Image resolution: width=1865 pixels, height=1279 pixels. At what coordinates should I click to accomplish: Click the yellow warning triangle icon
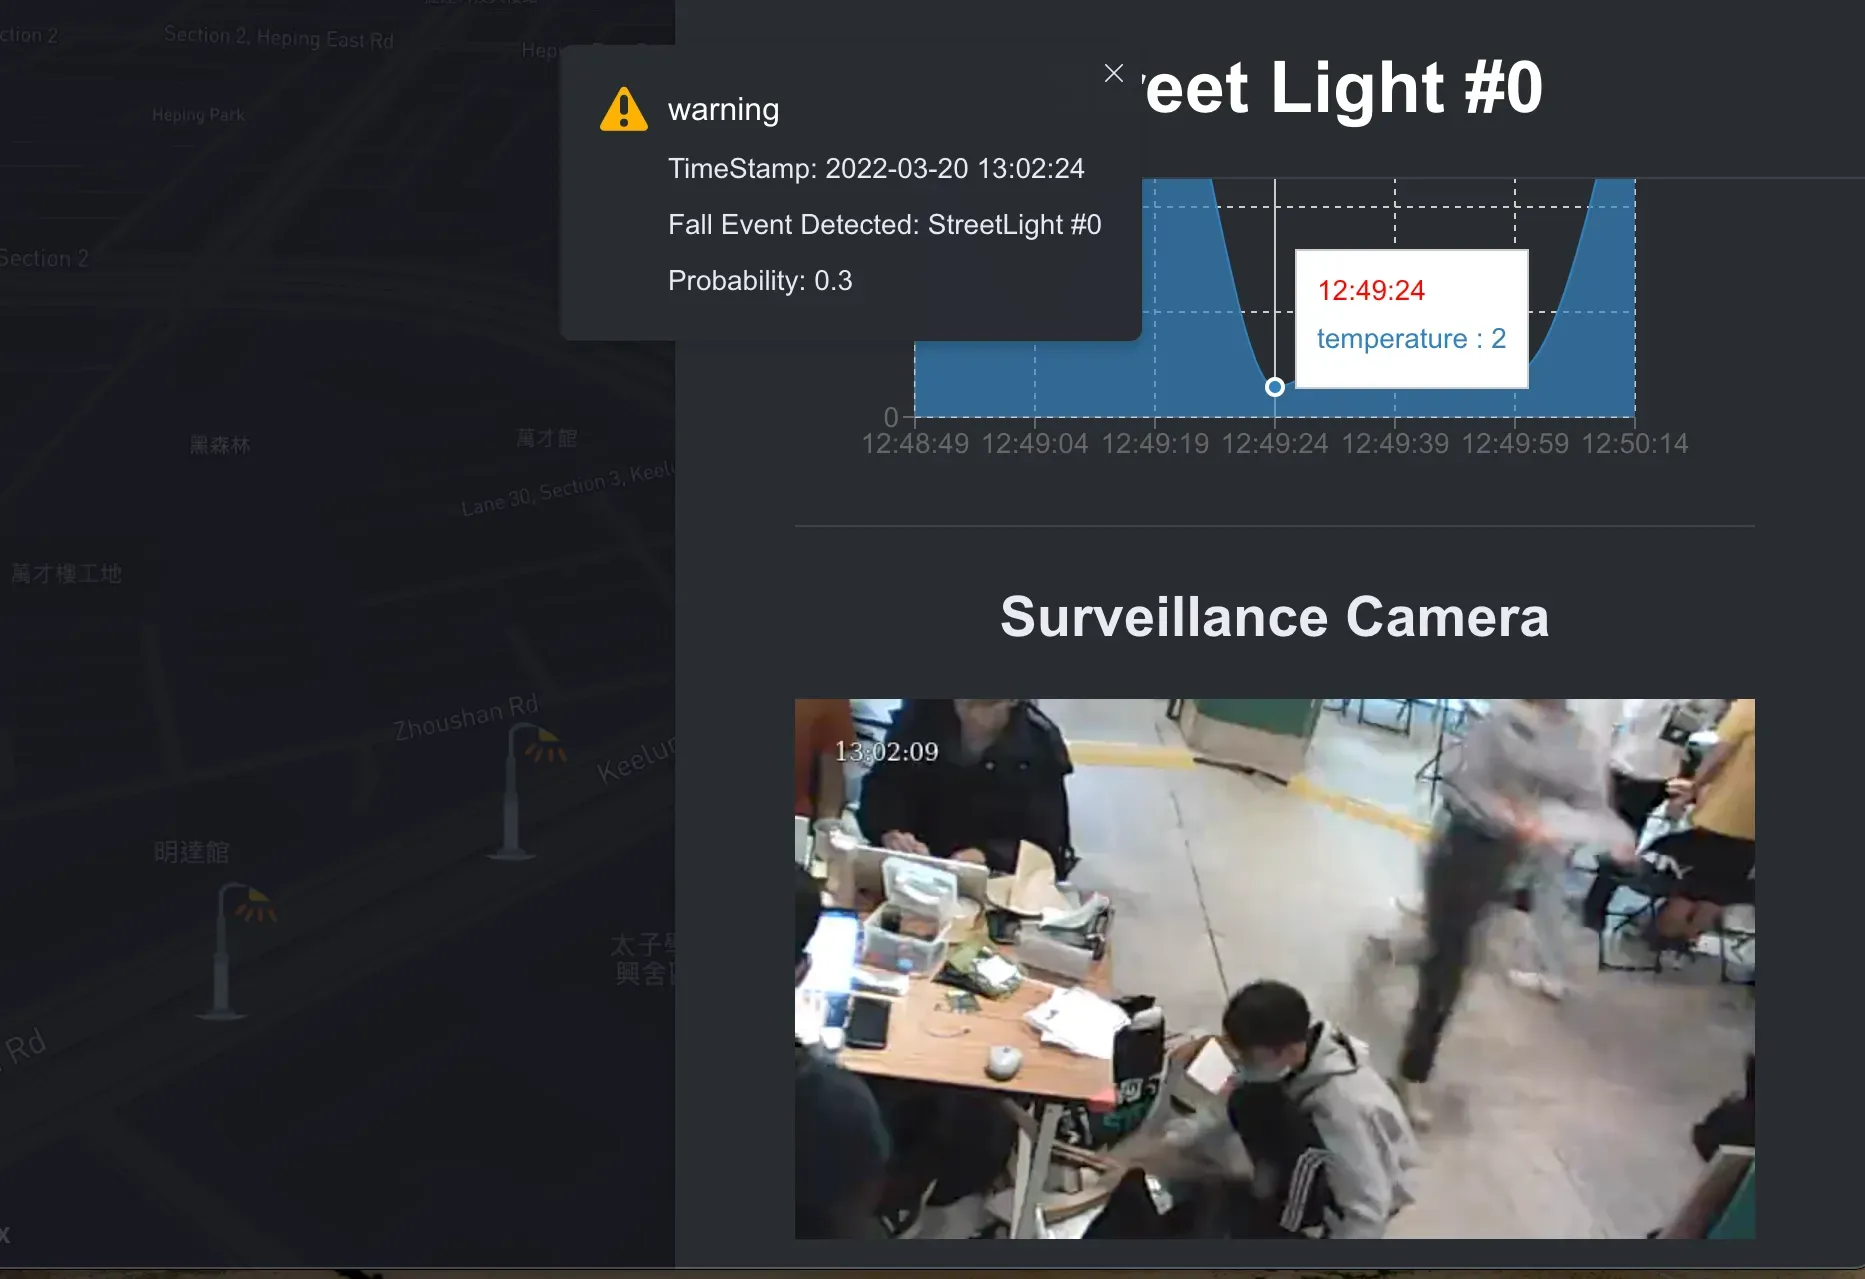624,109
